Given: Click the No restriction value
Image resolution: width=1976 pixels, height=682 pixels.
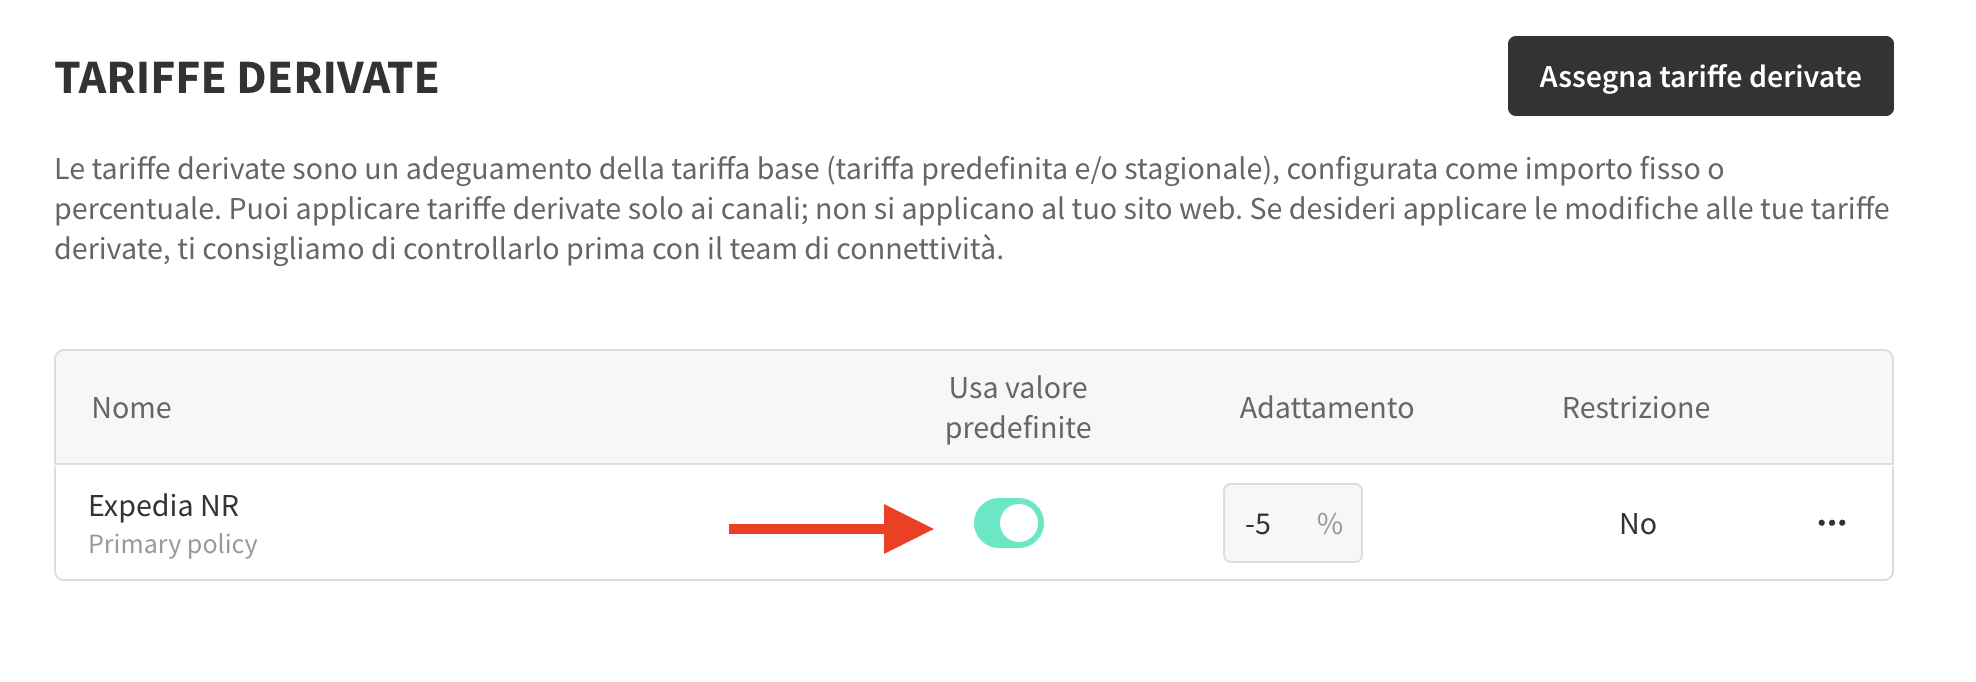Looking at the screenshot, I should click(x=1638, y=524).
